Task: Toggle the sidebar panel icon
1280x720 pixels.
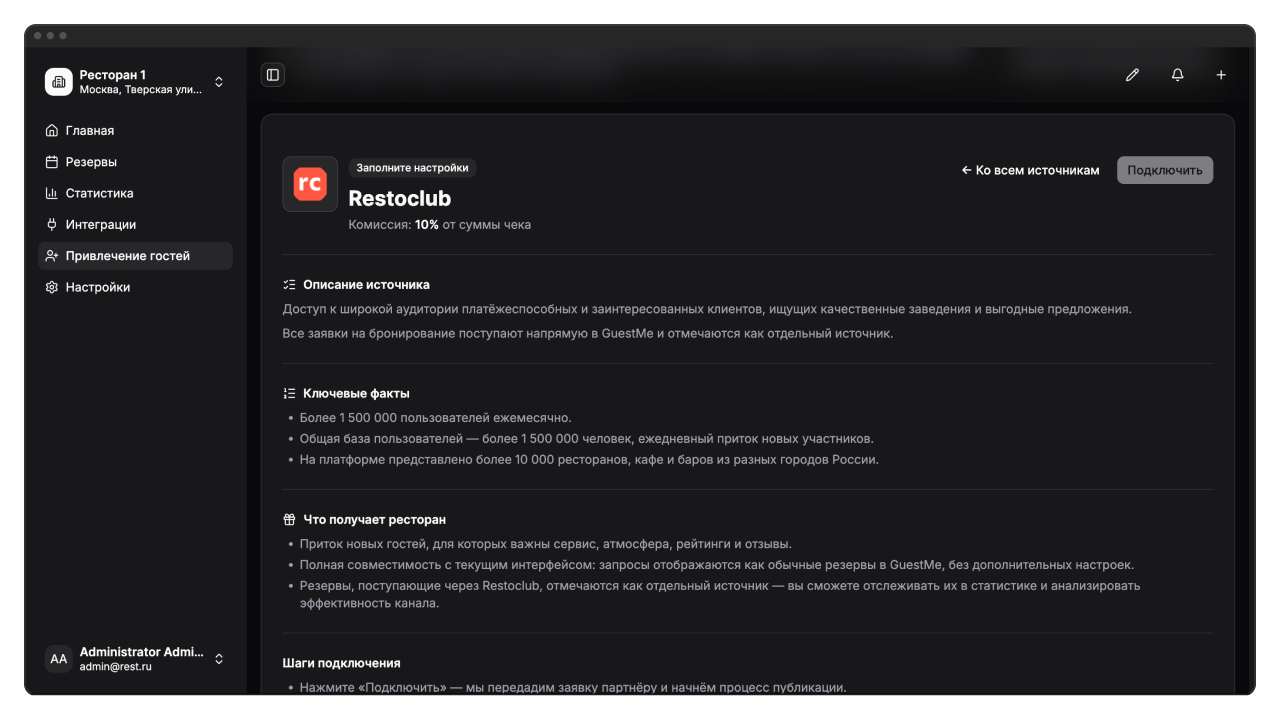Action: point(273,75)
